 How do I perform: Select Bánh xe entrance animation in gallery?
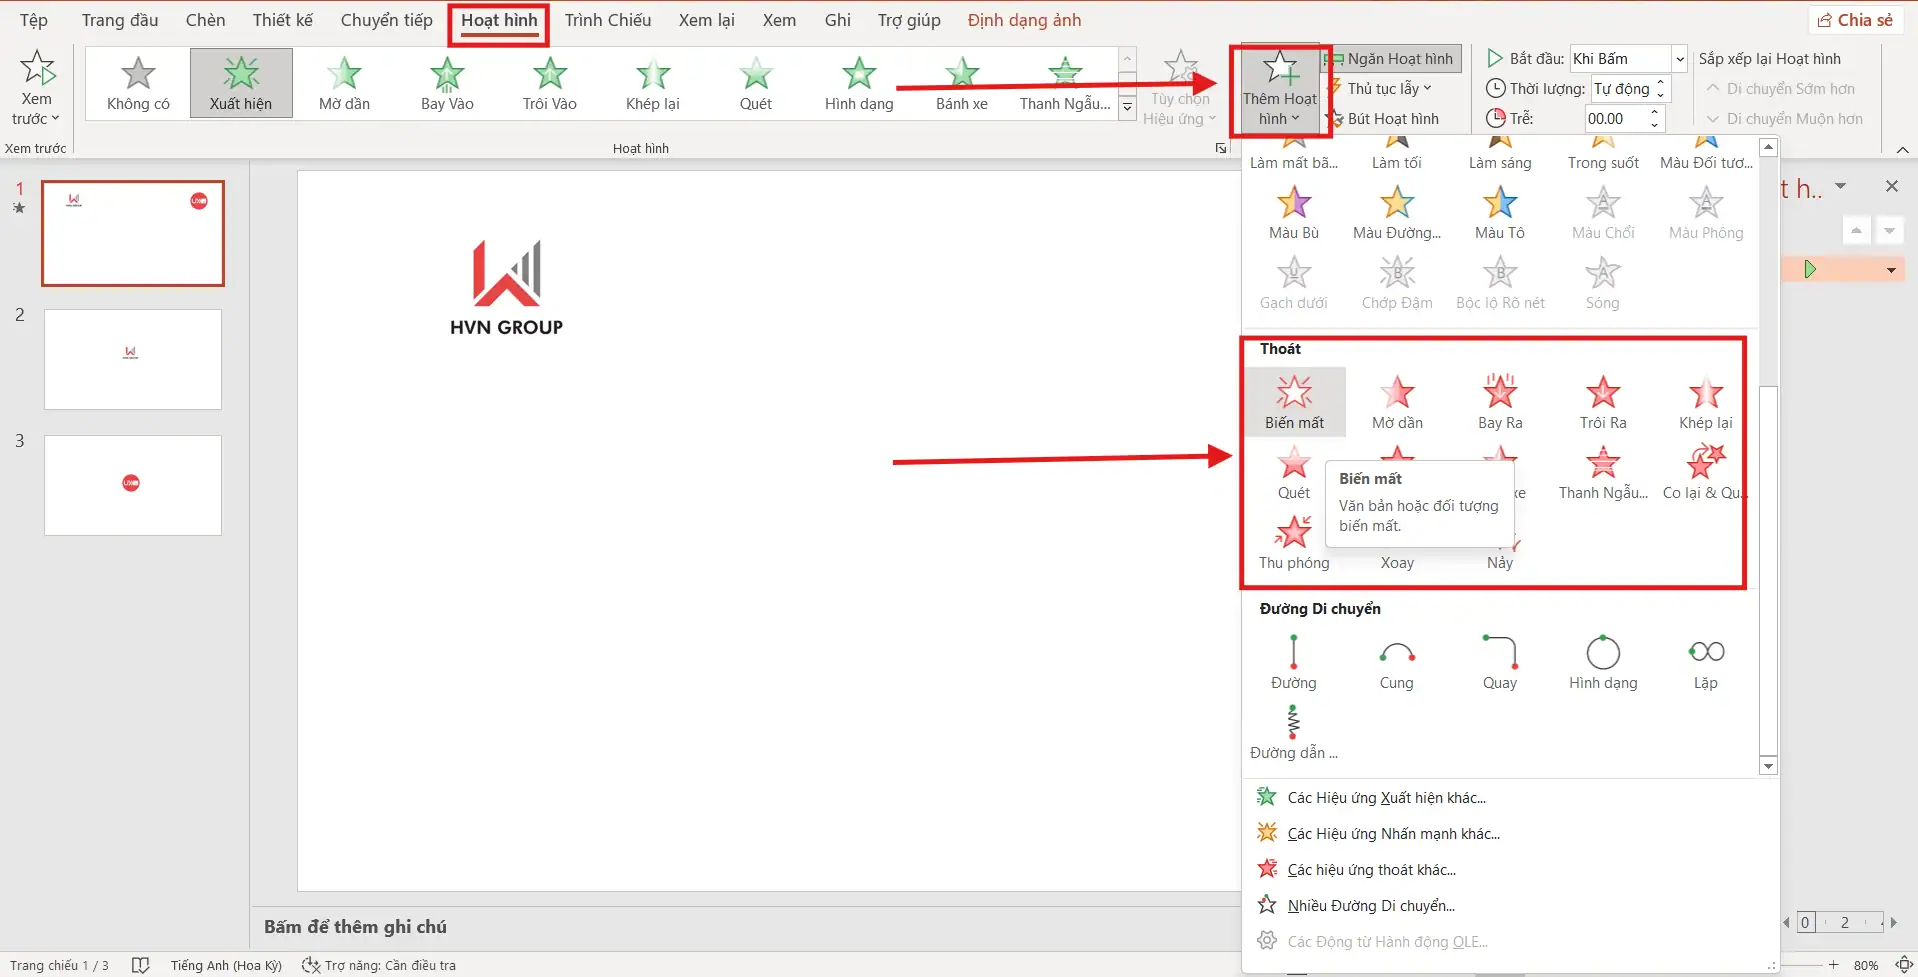pos(961,84)
